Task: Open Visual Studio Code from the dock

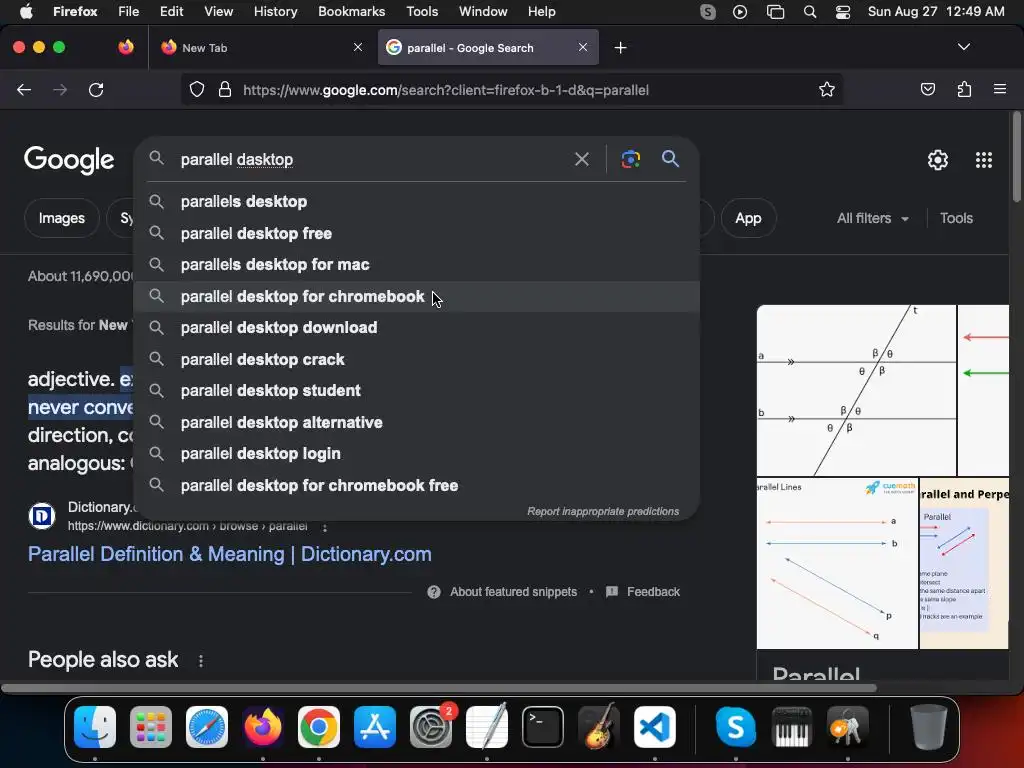Action: 654,727
